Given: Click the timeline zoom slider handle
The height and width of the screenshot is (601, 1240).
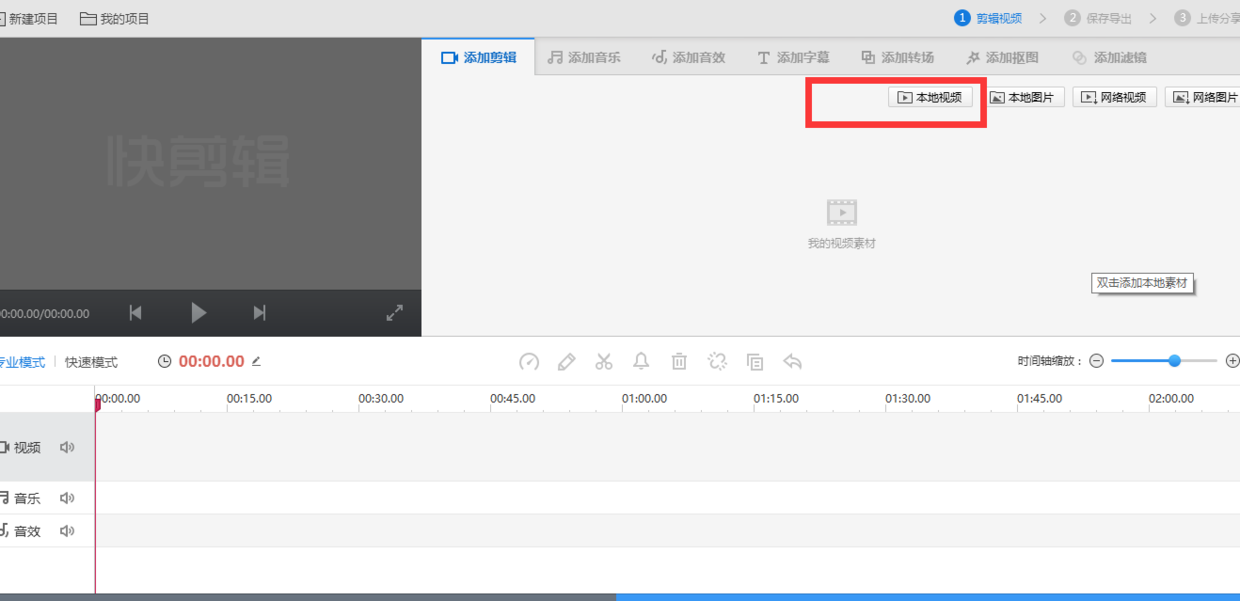Looking at the screenshot, I should pyautogui.click(x=1175, y=361).
